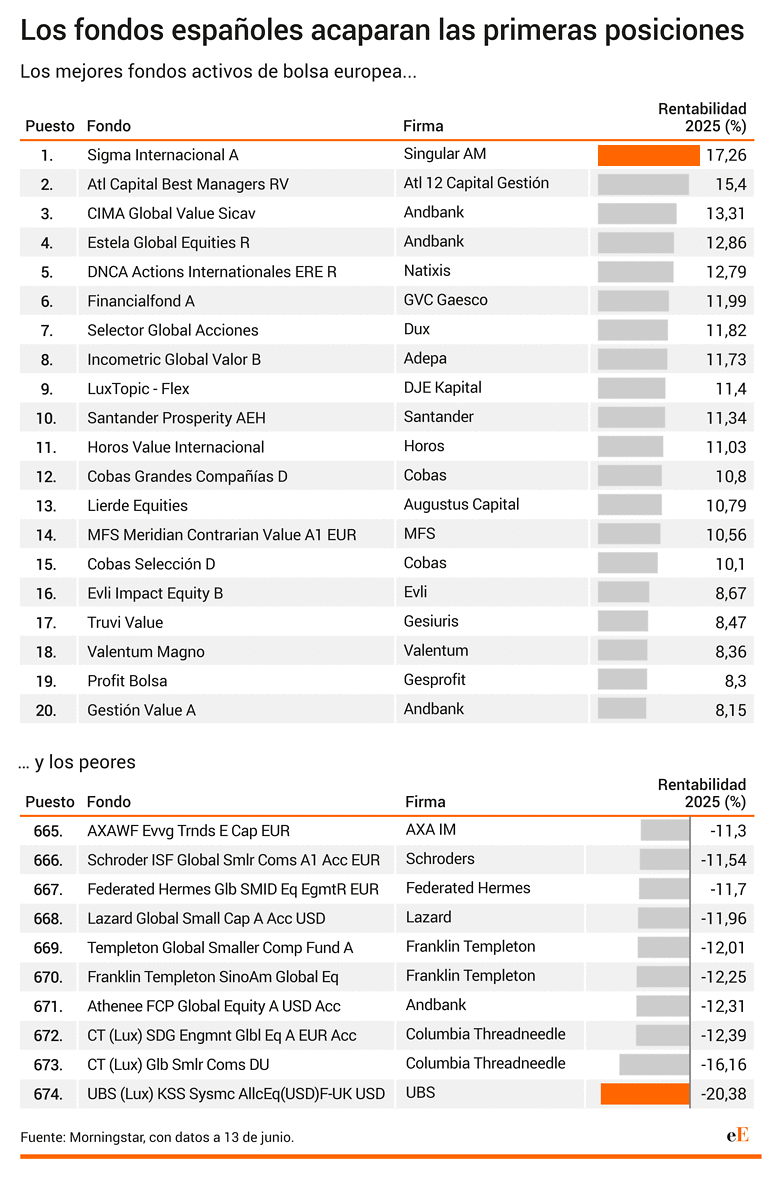Click the eE logo at bottom right
Viewport: 770px width, 1178px height.
click(737, 1134)
